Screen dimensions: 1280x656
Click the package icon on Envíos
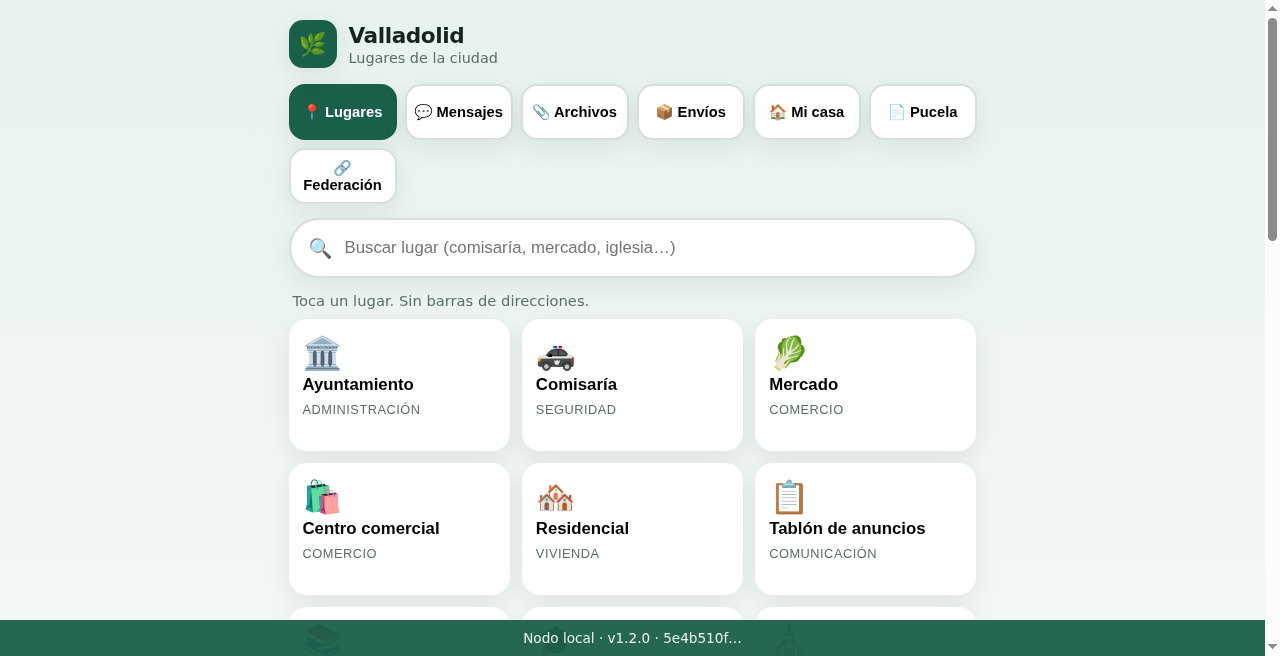664,112
